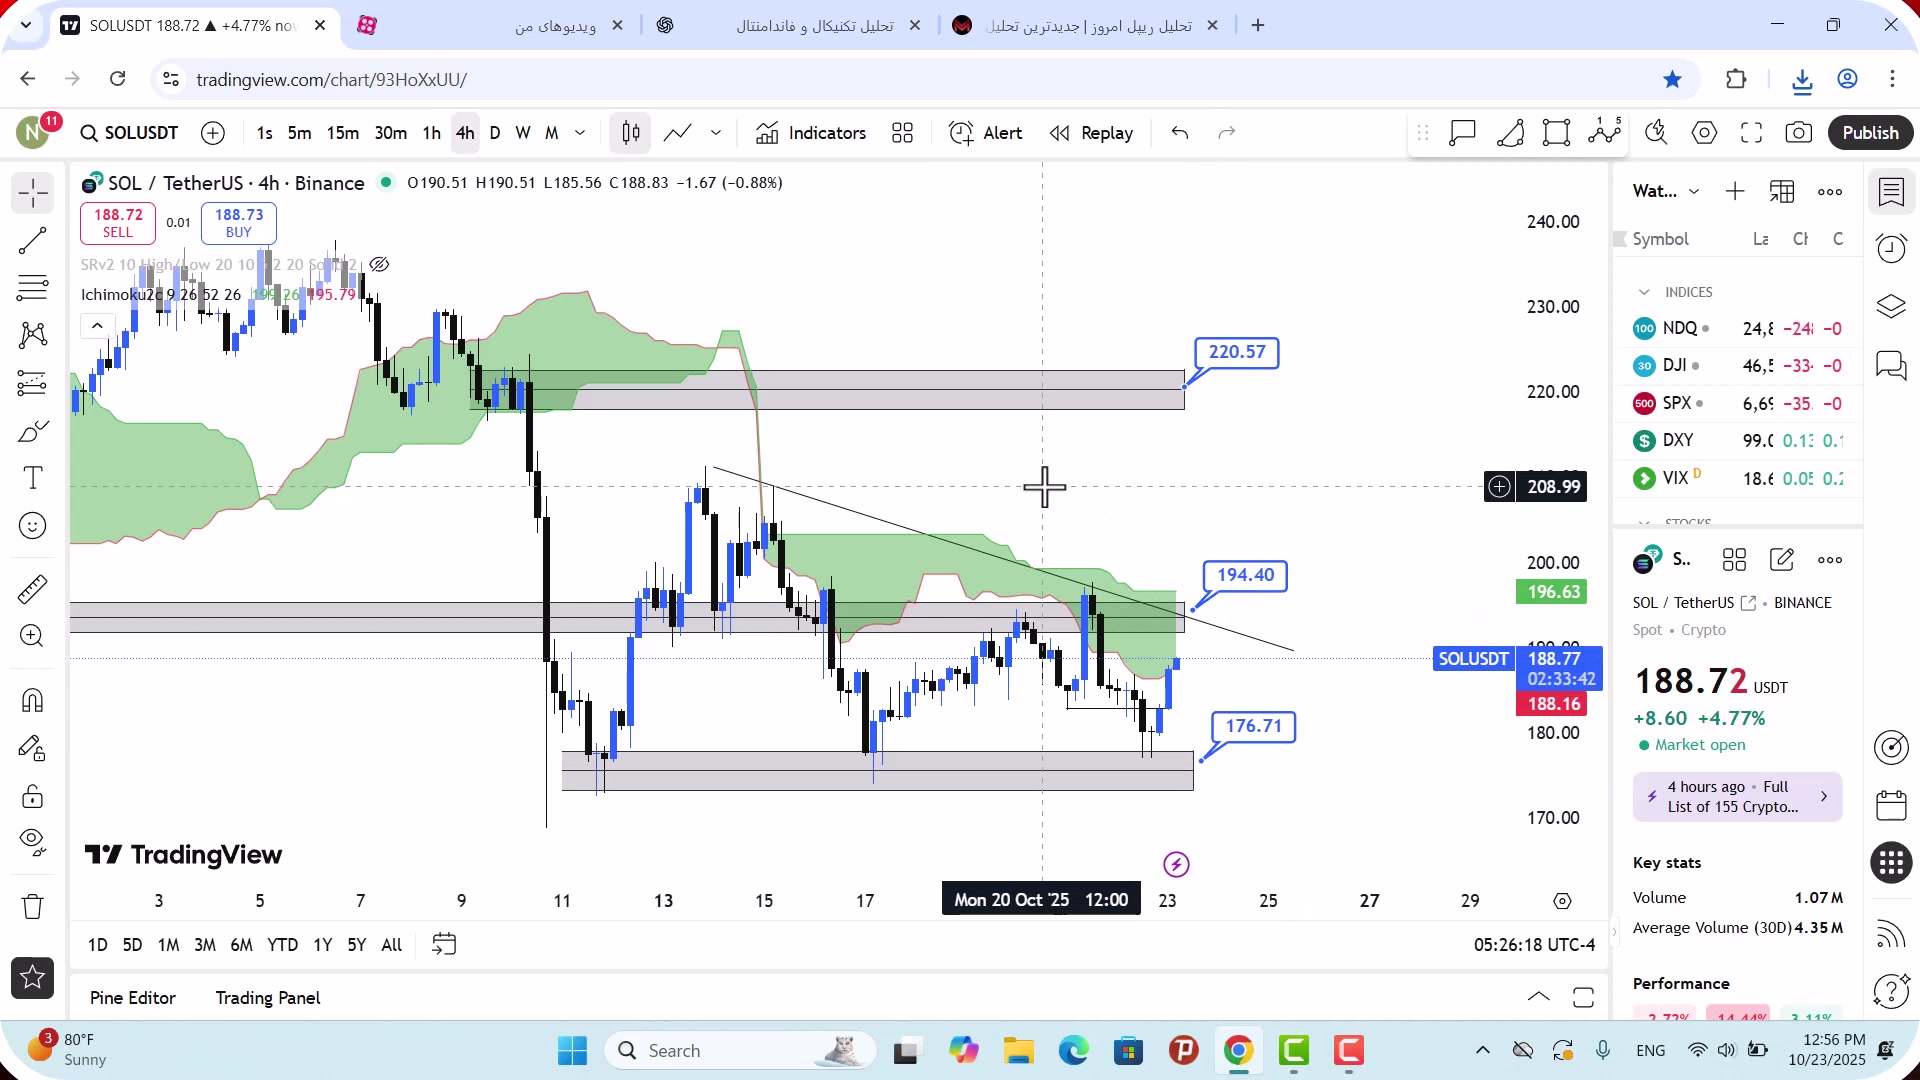Open the Indicators dialog
This screenshot has height=1080, width=1920.
[811, 133]
